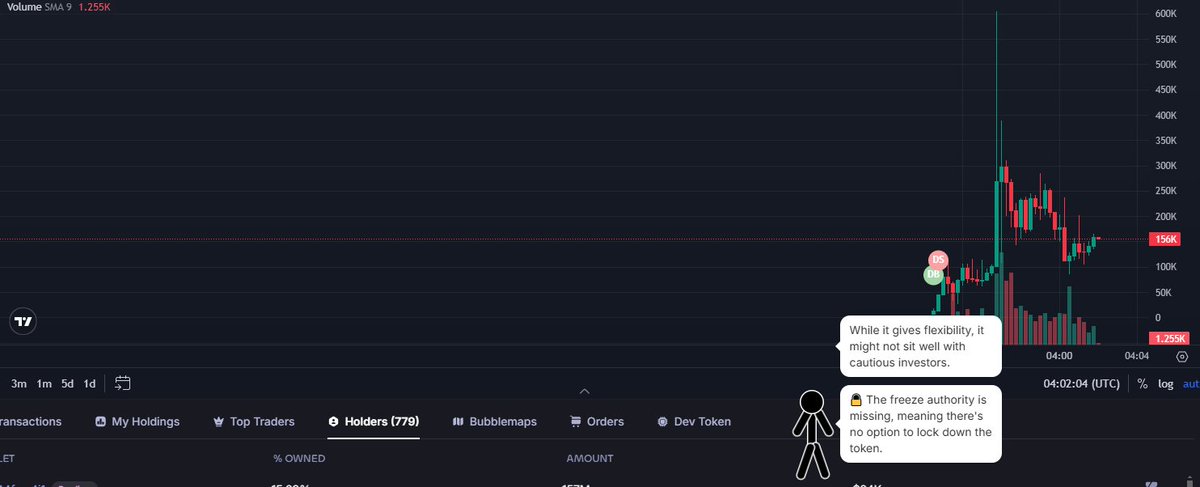1200x487 pixels.
Task: Click the 04:00 time axis label
Action: [x=1059, y=356]
